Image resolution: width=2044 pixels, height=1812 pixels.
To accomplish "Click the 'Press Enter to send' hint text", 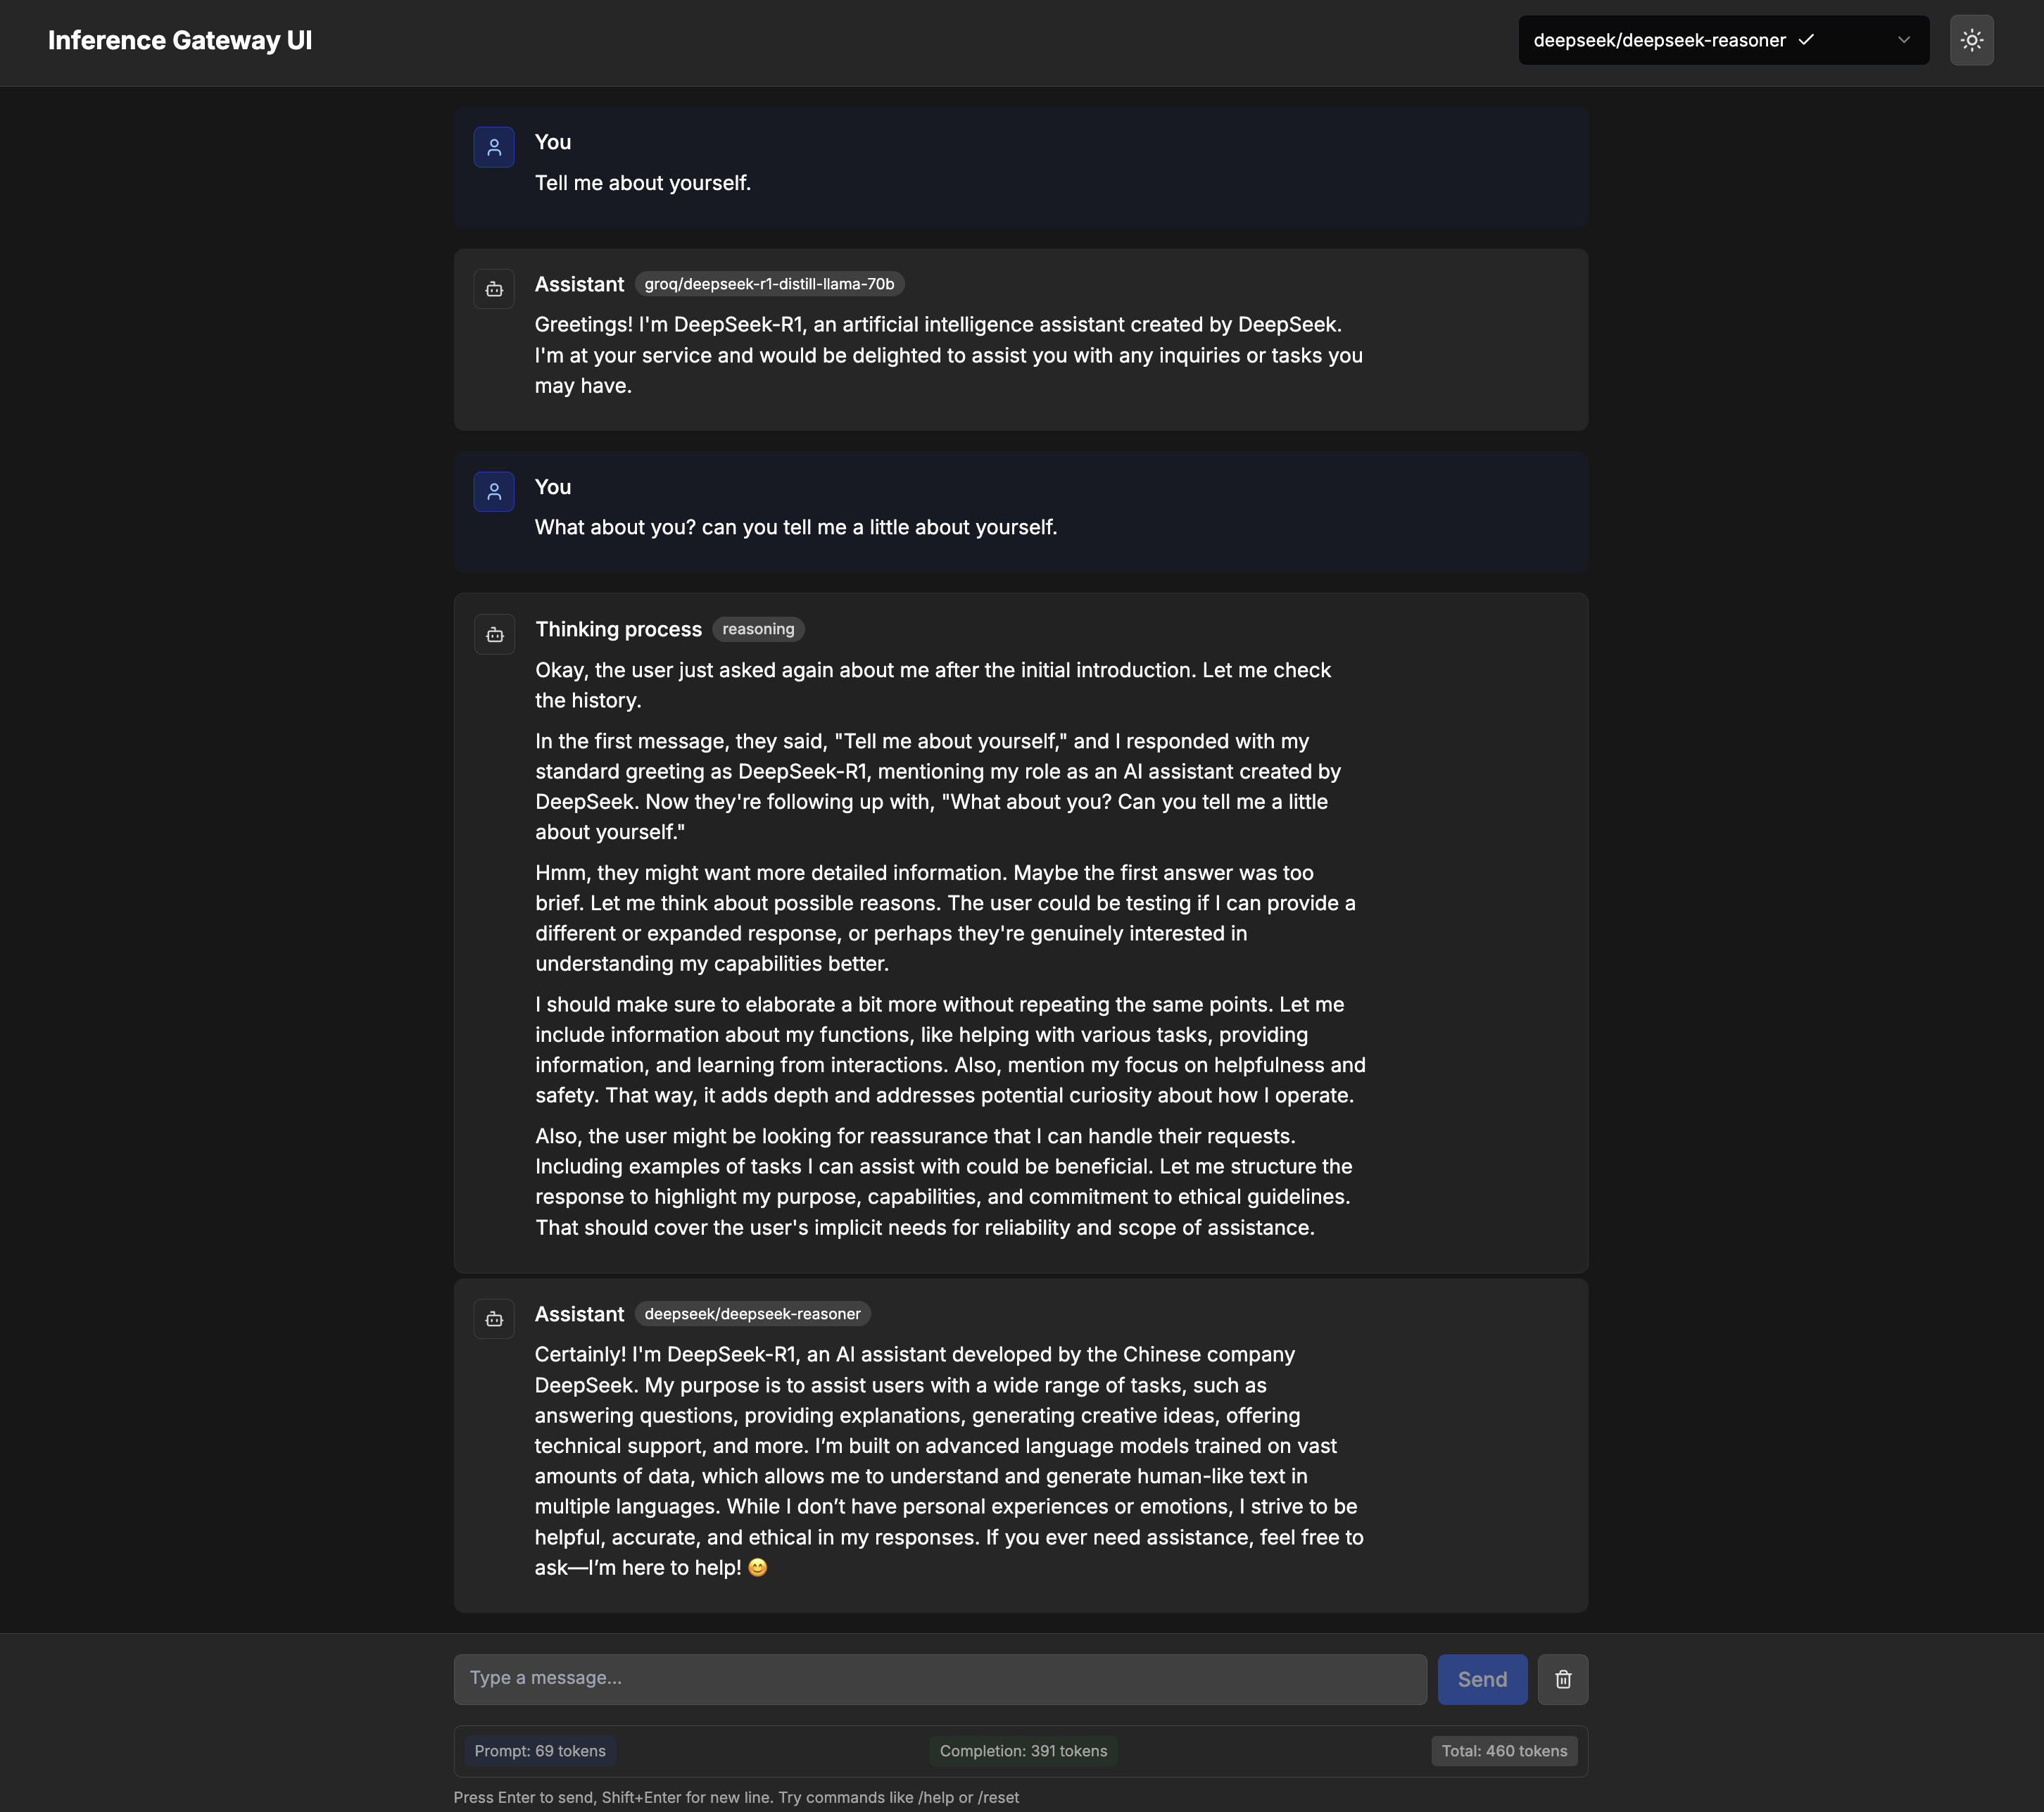I will point(736,1797).
